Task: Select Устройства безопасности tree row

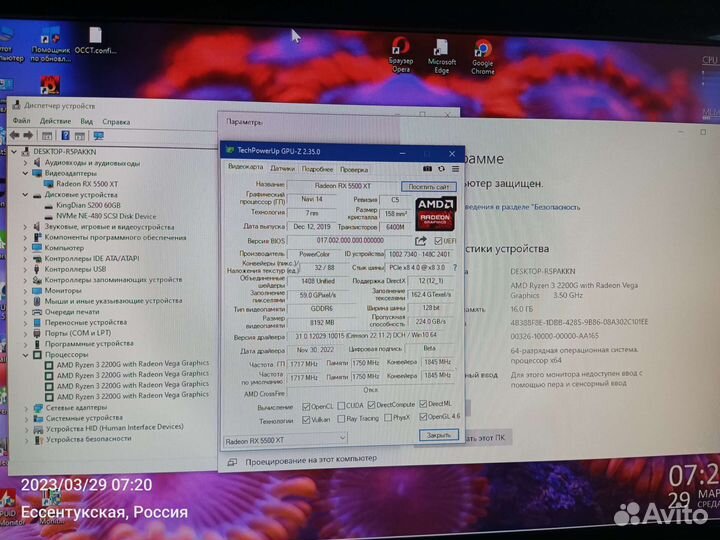Action: click(x=88, y=439)
